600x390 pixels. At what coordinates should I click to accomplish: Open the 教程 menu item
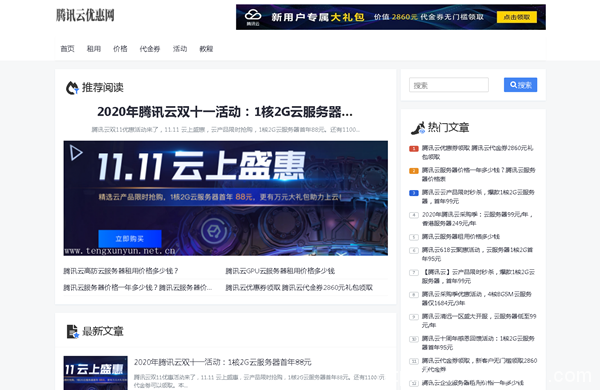pyautogui.click(x=206, y=49)
